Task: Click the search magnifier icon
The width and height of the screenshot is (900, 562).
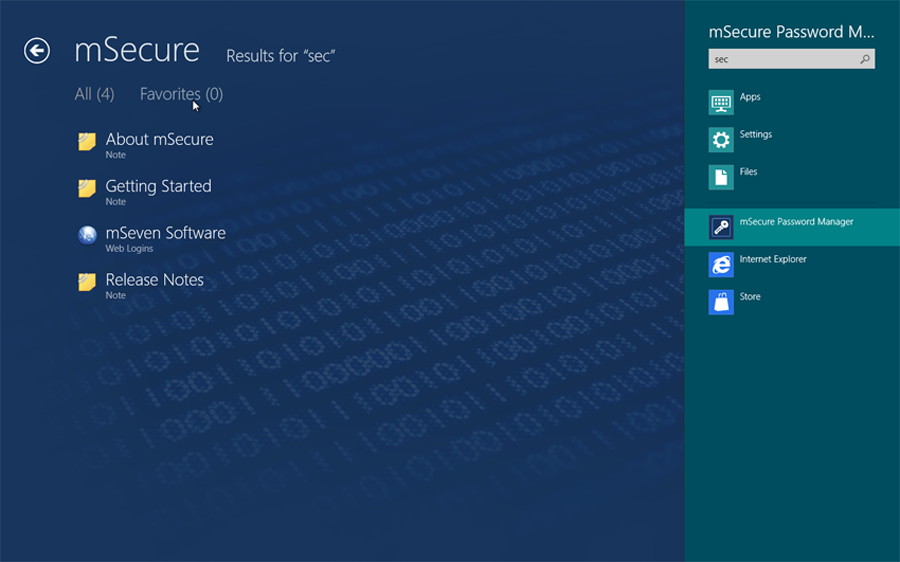Action: 864,59
